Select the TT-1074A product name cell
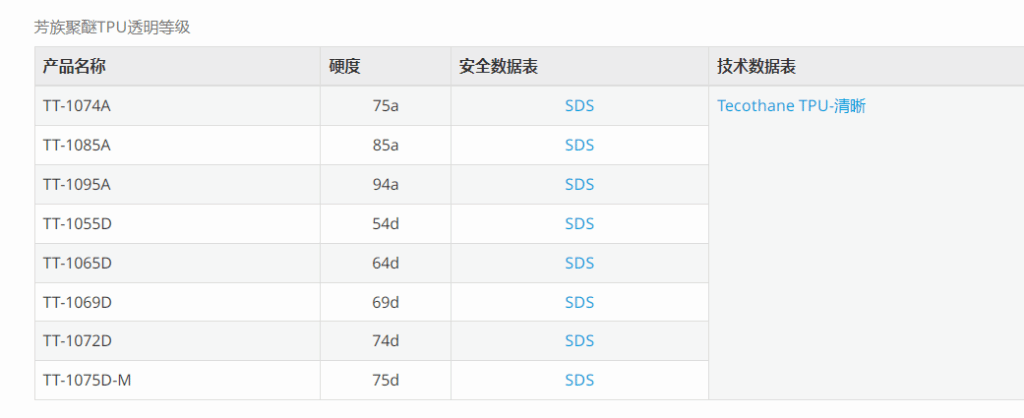The height and width of the screenshot is (418, 1024). pyautogui.click(x=178, y=106)
